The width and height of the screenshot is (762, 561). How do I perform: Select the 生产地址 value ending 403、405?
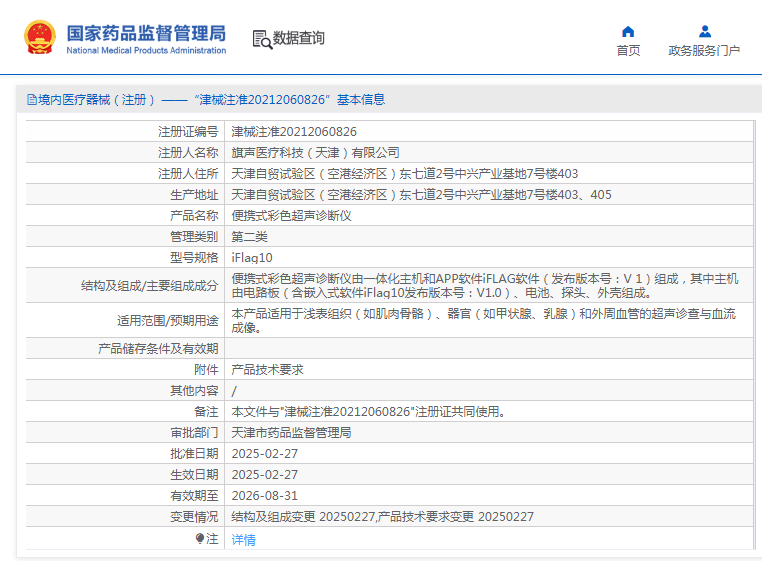coord(421,194)
